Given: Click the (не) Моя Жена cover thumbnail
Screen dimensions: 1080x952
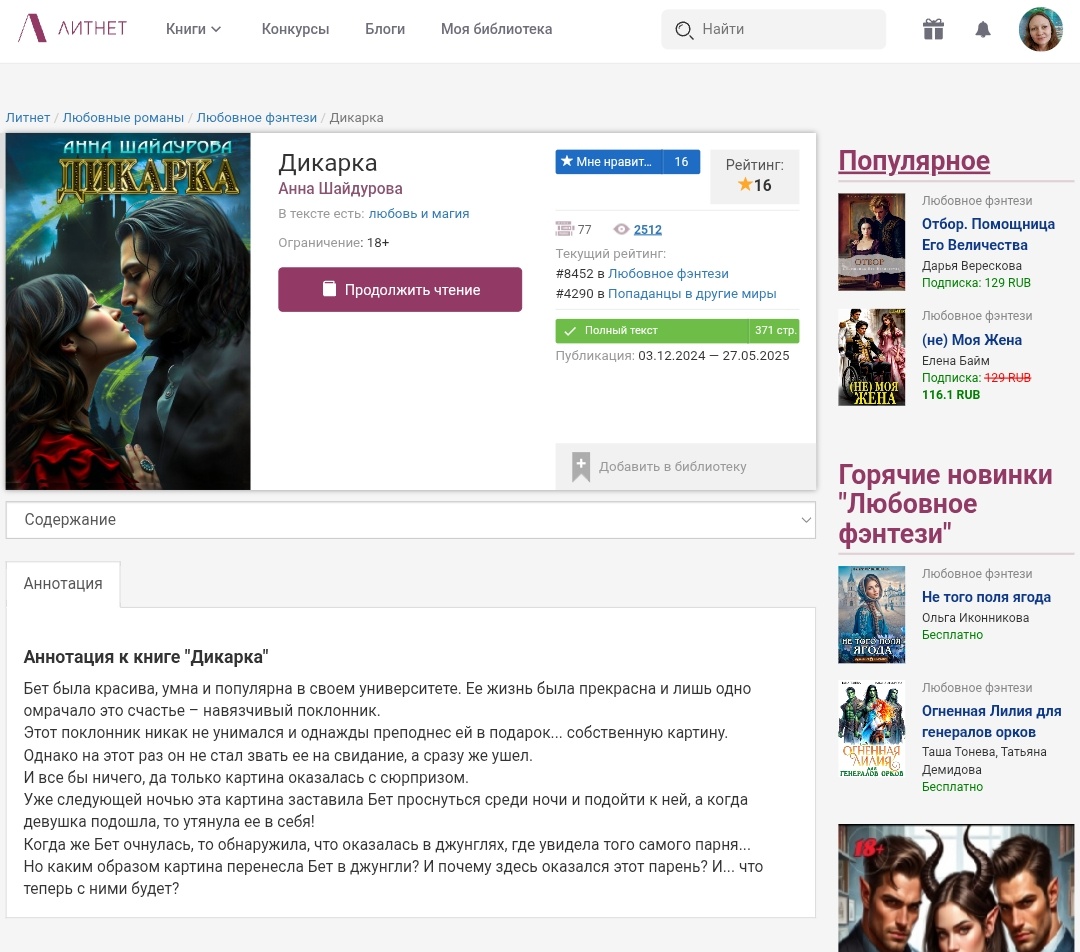Looking at the screenshot, I should coord(871,357).
